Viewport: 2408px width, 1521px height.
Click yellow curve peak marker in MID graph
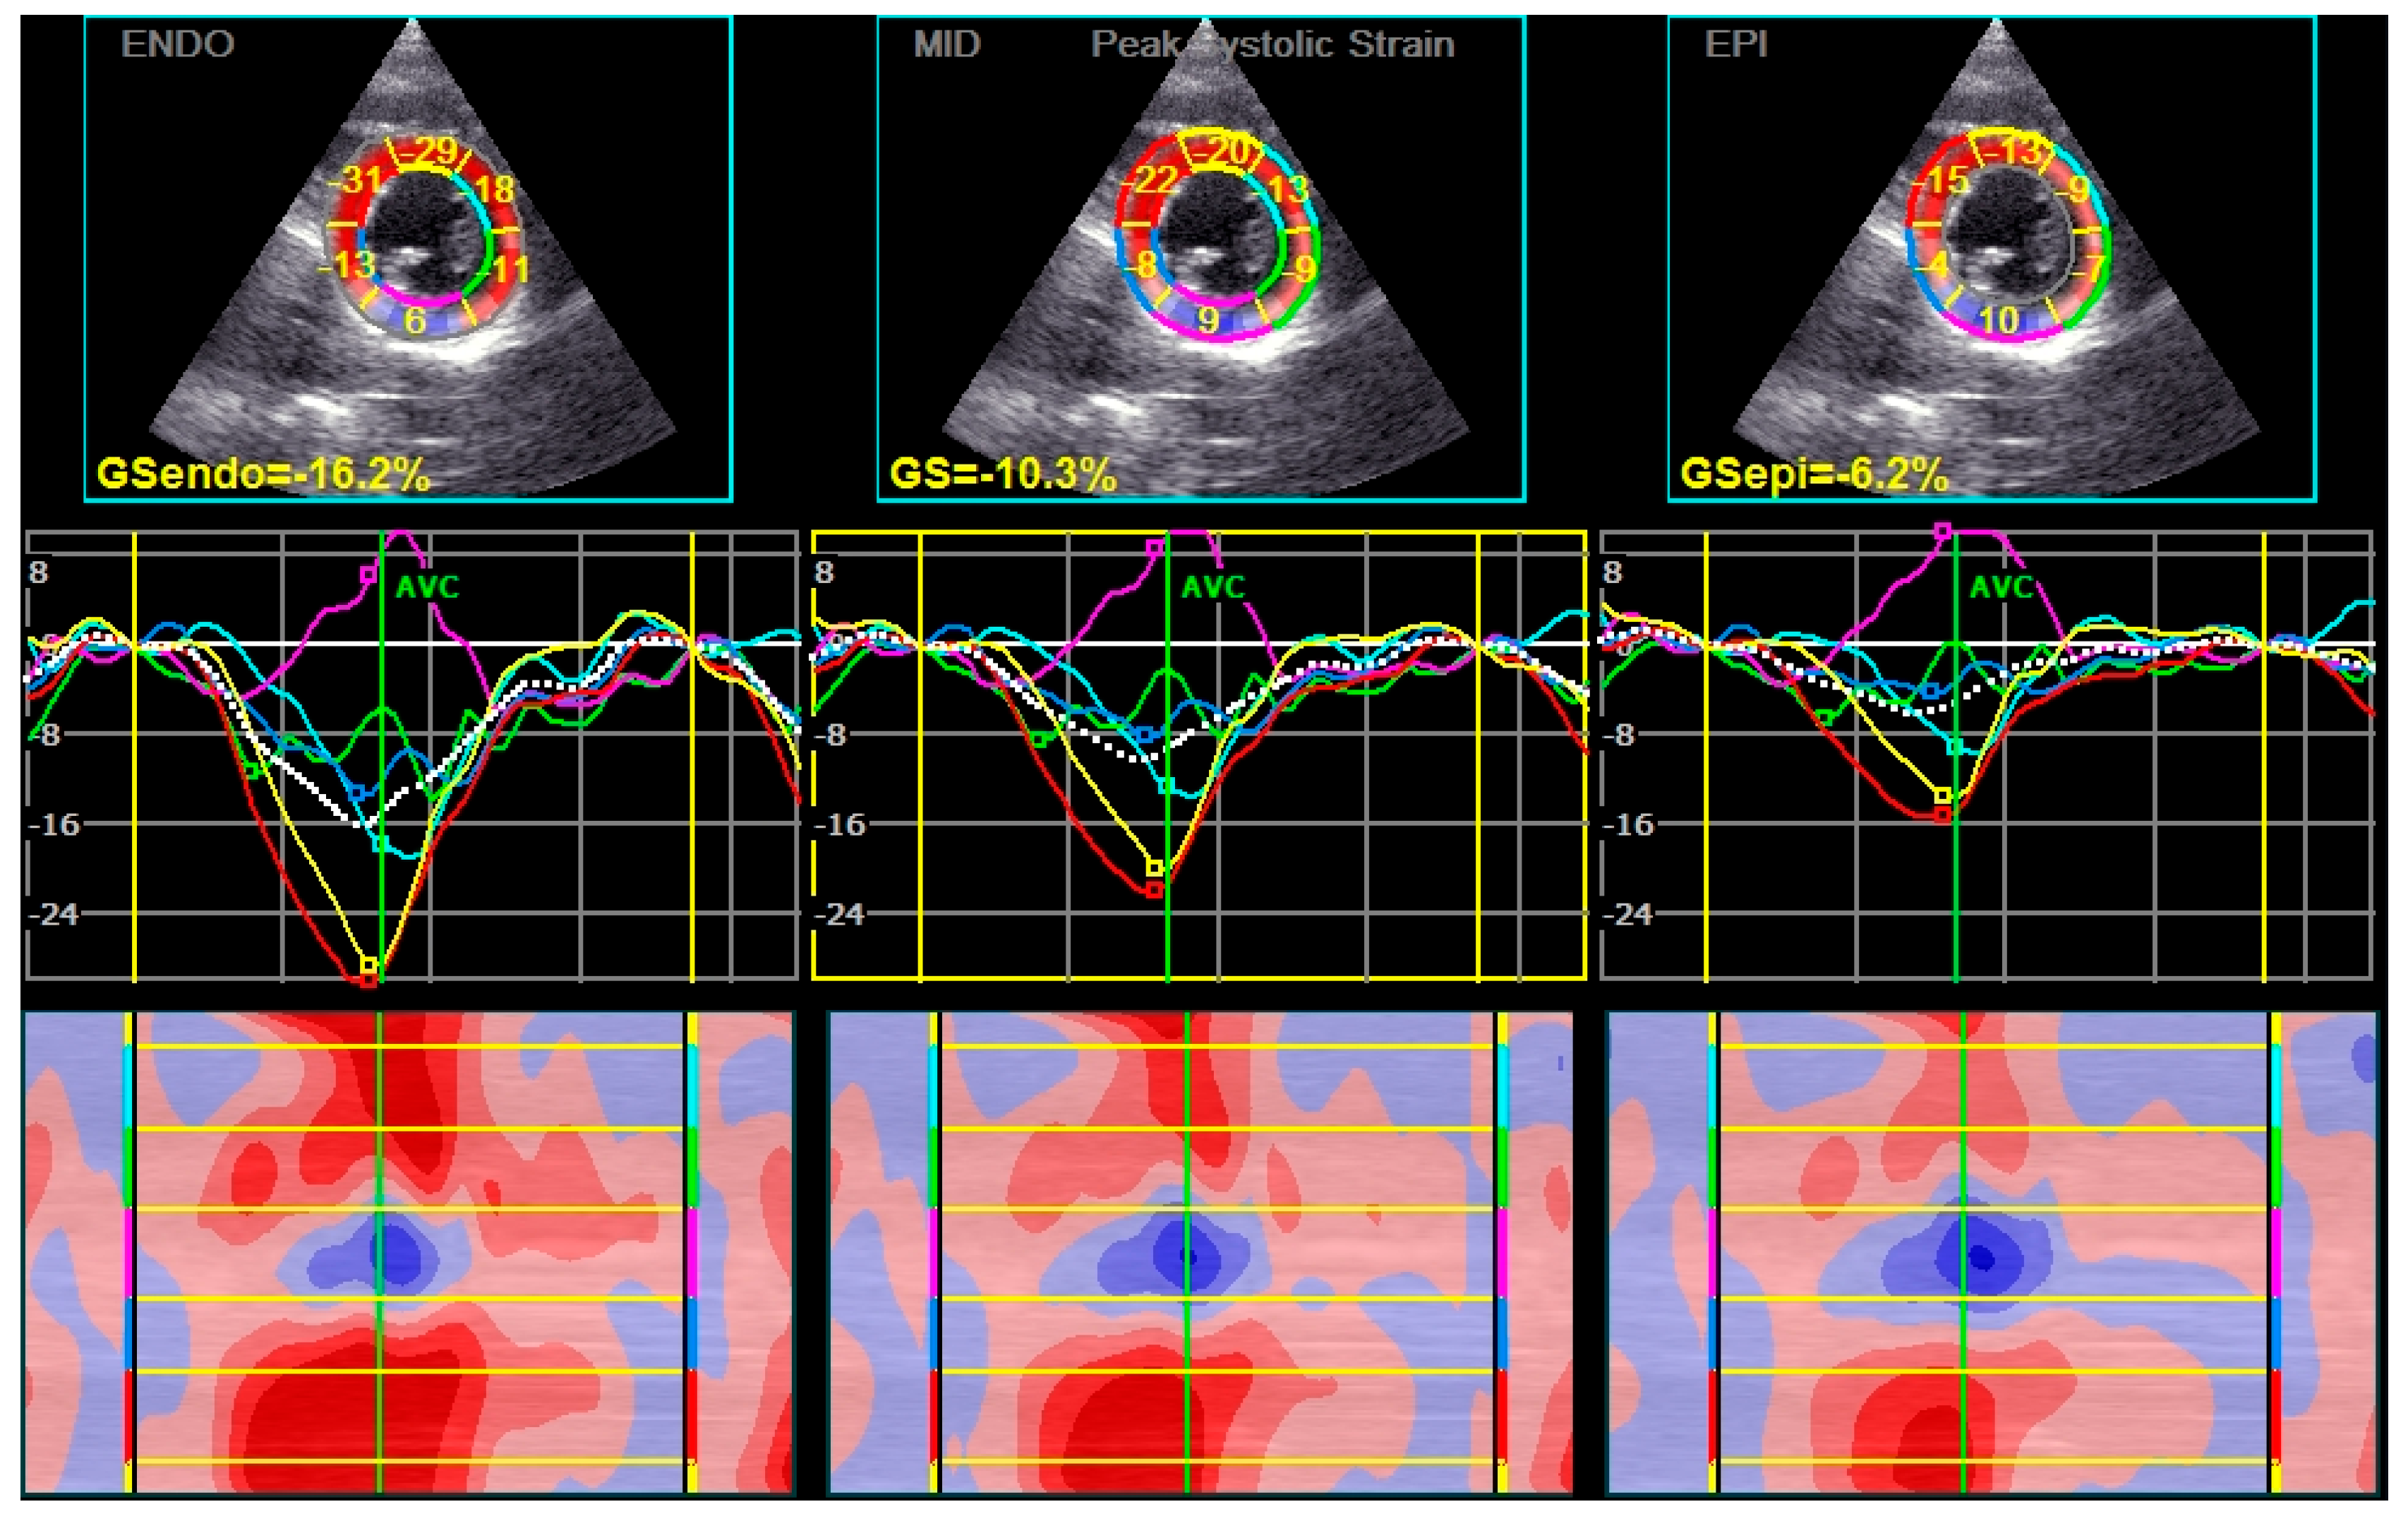[1155, 867]
